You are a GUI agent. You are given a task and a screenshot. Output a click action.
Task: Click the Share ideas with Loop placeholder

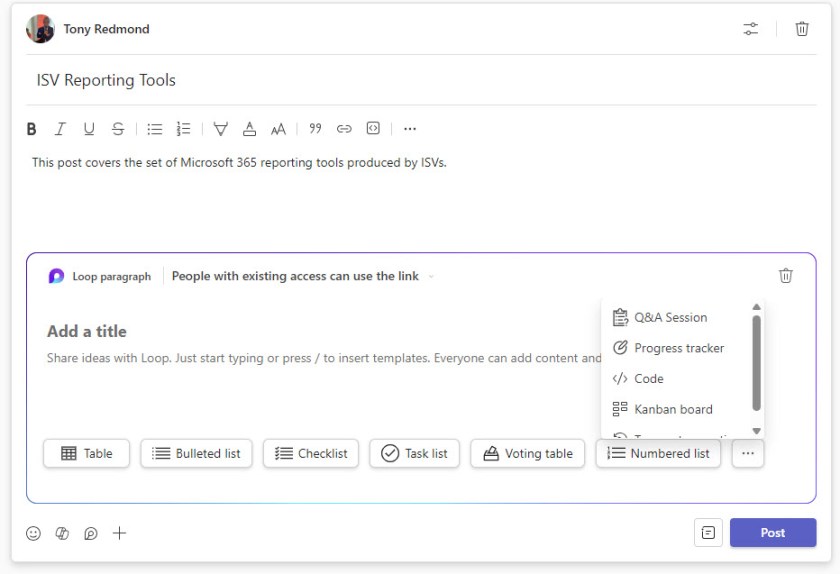click(x=324, y=358)
